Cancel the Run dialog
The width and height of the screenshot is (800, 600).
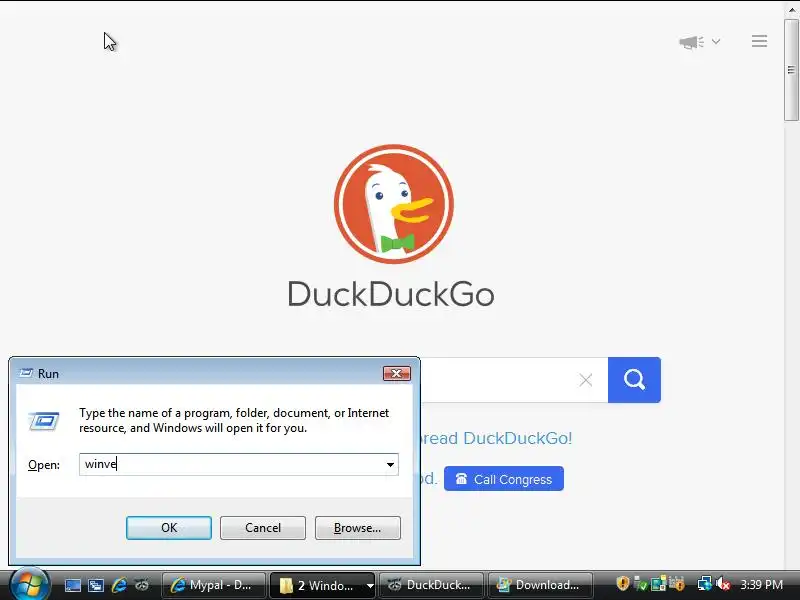click(263, 528)
